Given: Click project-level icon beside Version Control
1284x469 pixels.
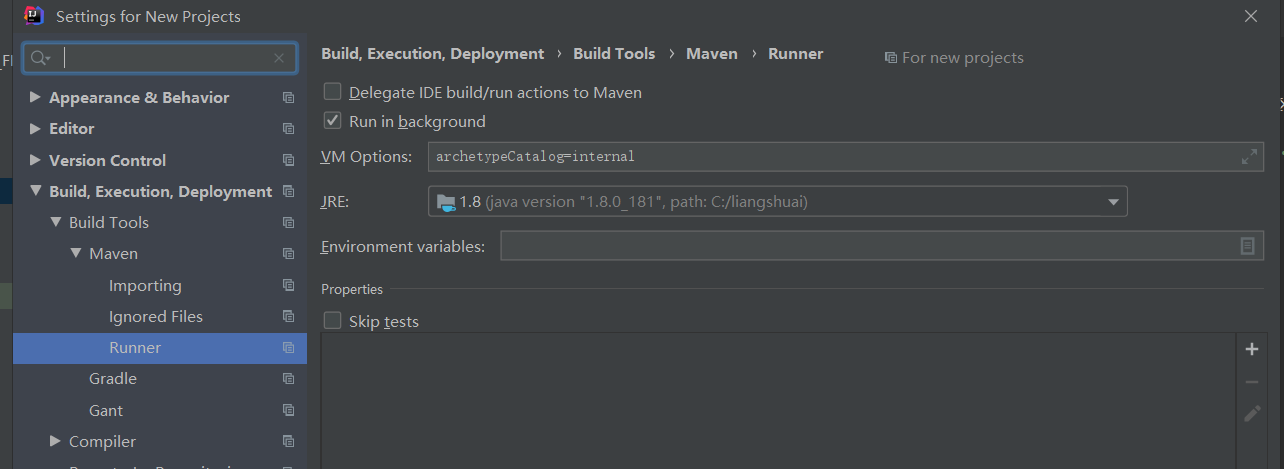Looking at the screenshot, I should [x=288, y=161].
